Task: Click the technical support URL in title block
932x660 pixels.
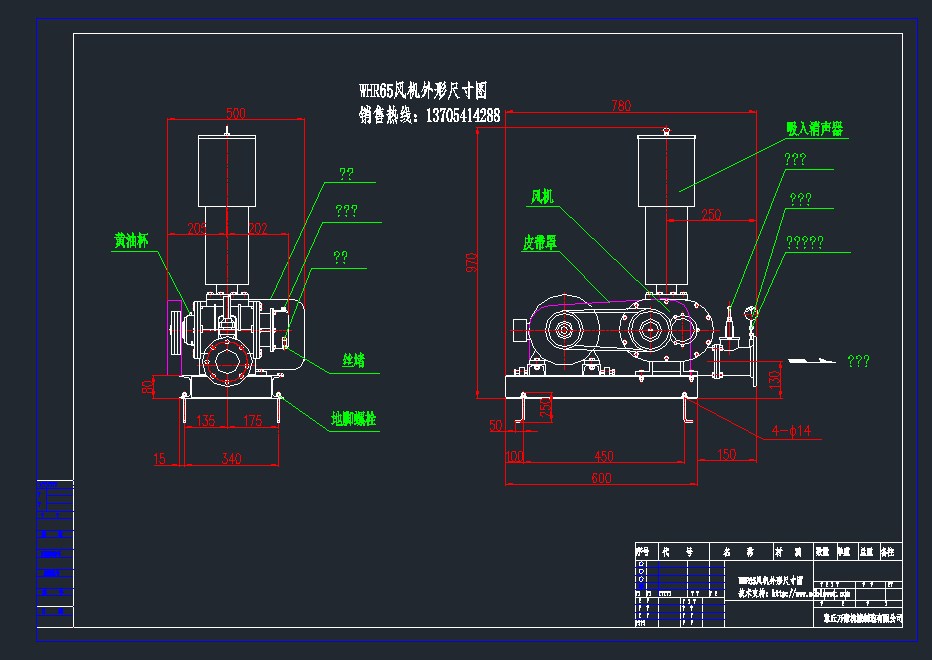Action: tap(795, 593)
